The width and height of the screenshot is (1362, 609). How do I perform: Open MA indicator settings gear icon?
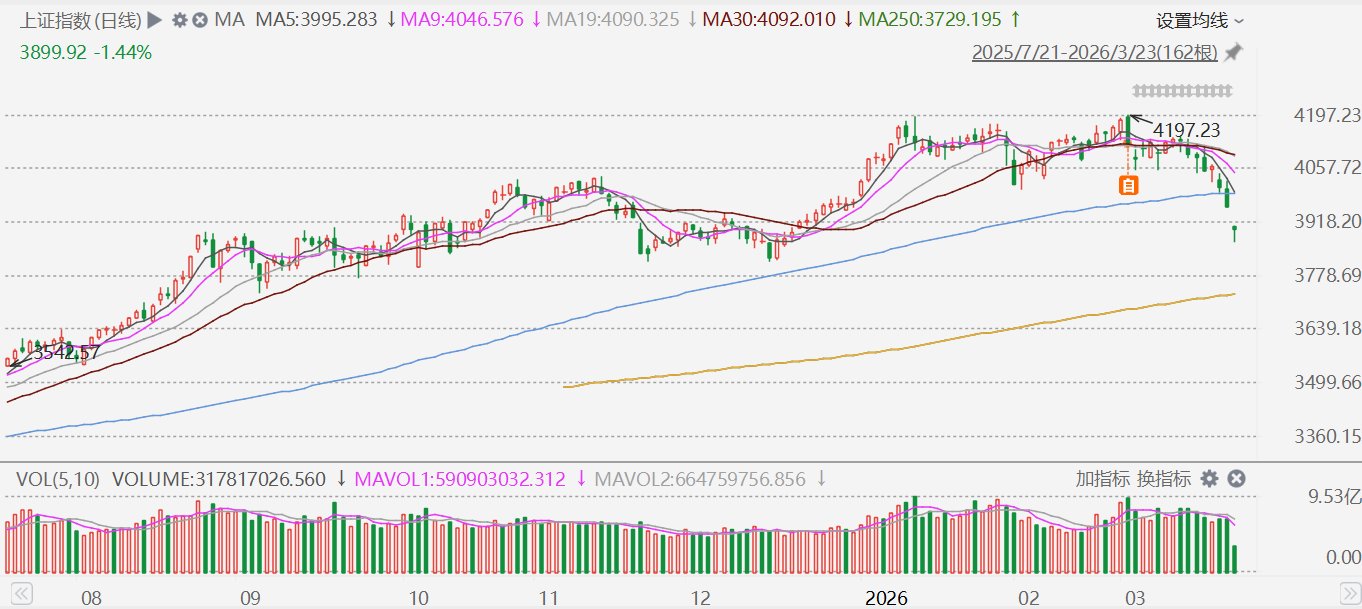coord(179,20)
